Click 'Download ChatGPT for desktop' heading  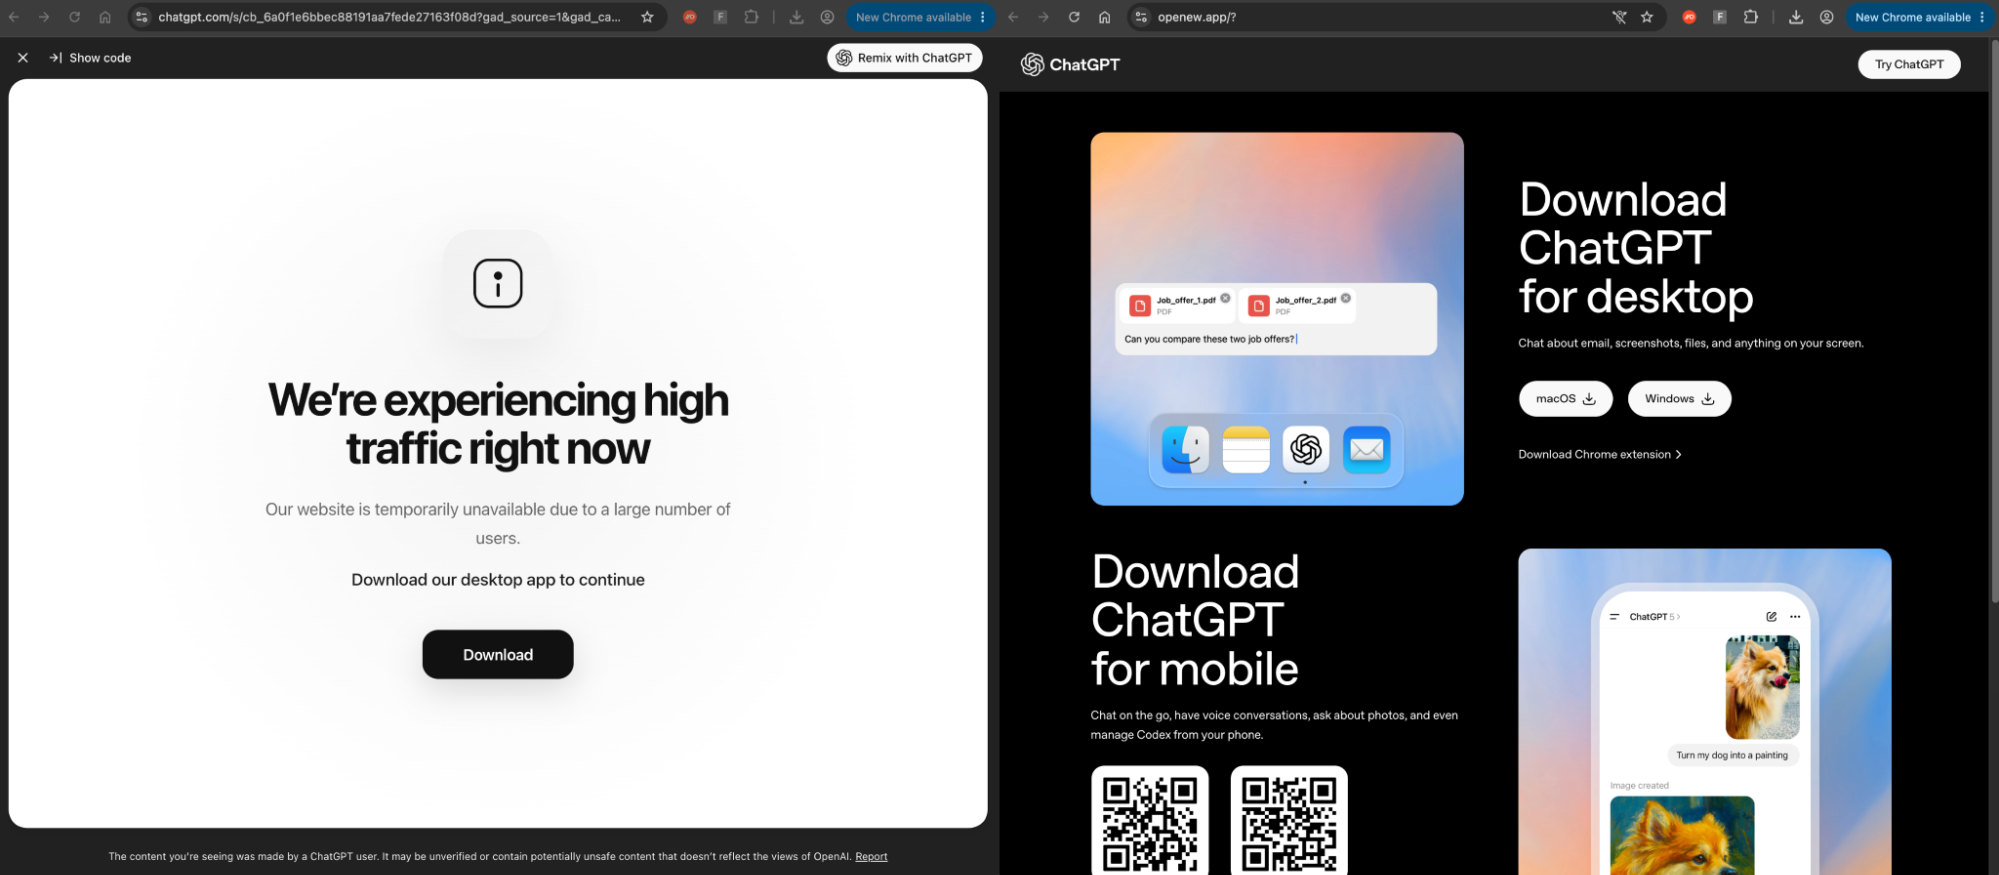pos(1636,248)
